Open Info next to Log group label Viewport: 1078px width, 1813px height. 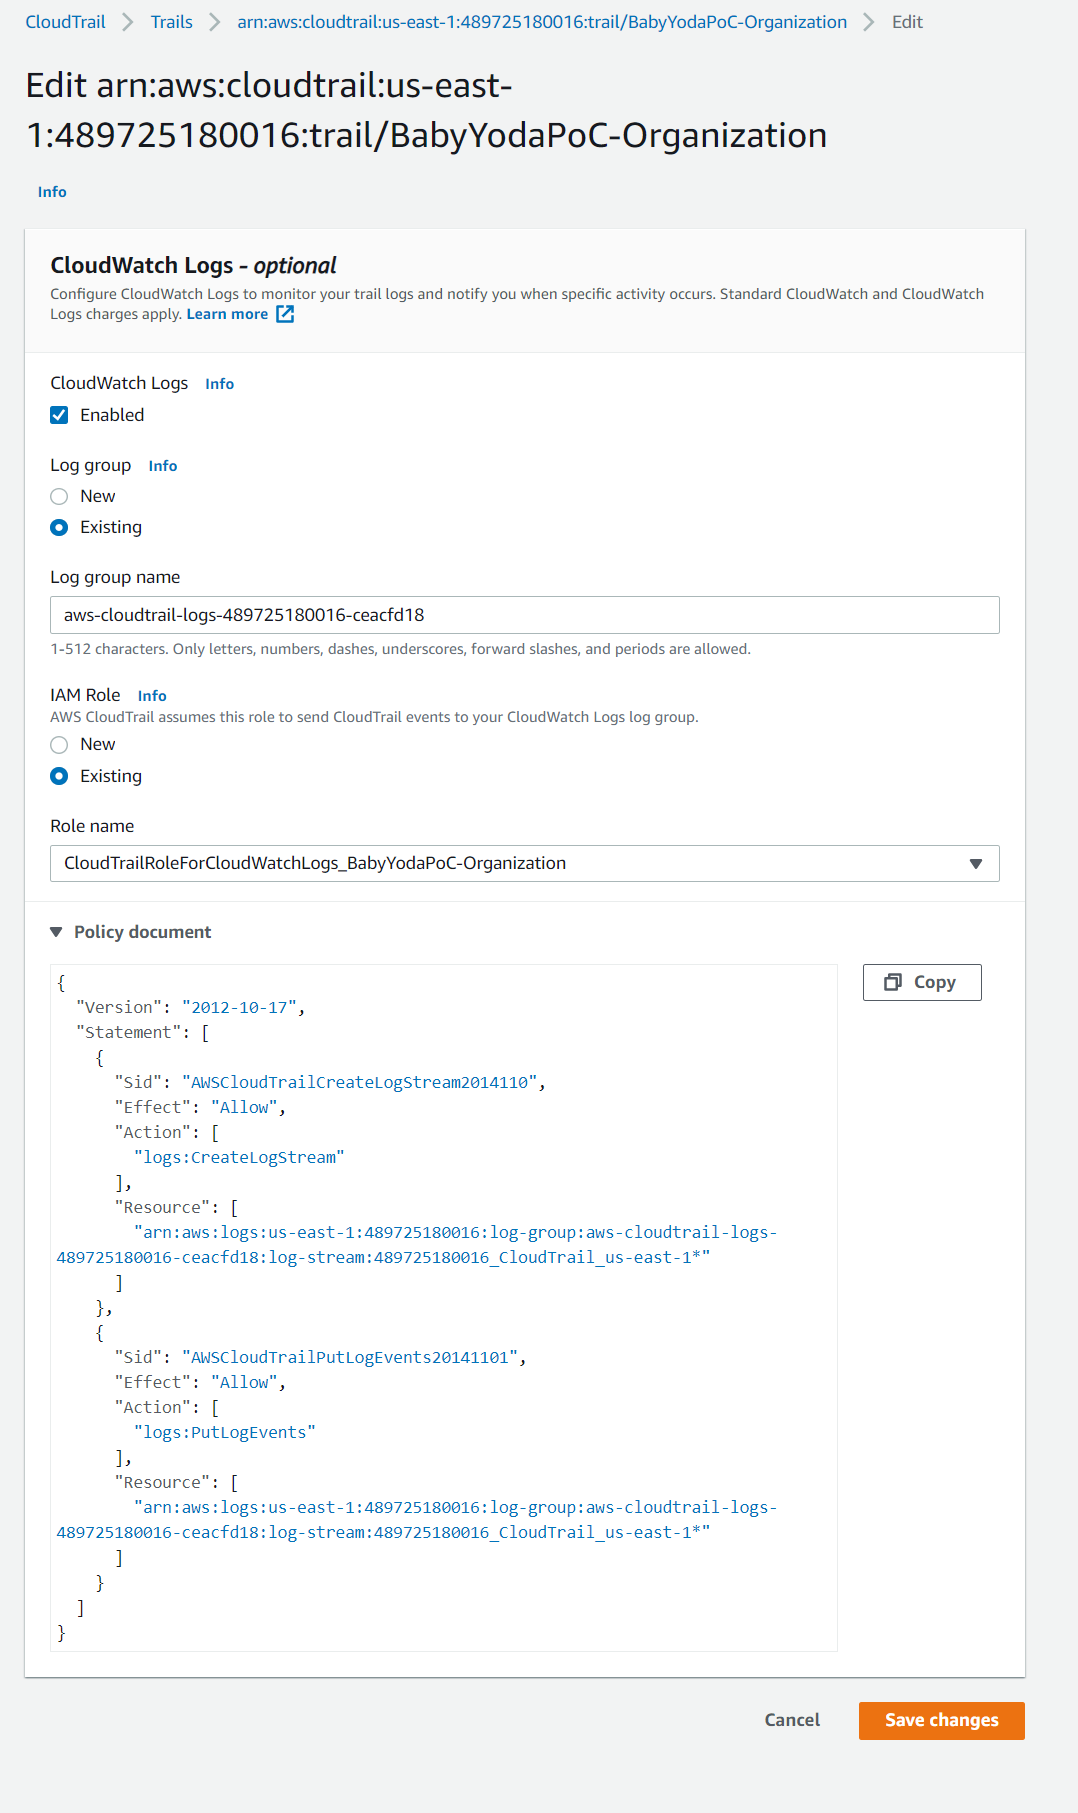(x=163, y=466)
